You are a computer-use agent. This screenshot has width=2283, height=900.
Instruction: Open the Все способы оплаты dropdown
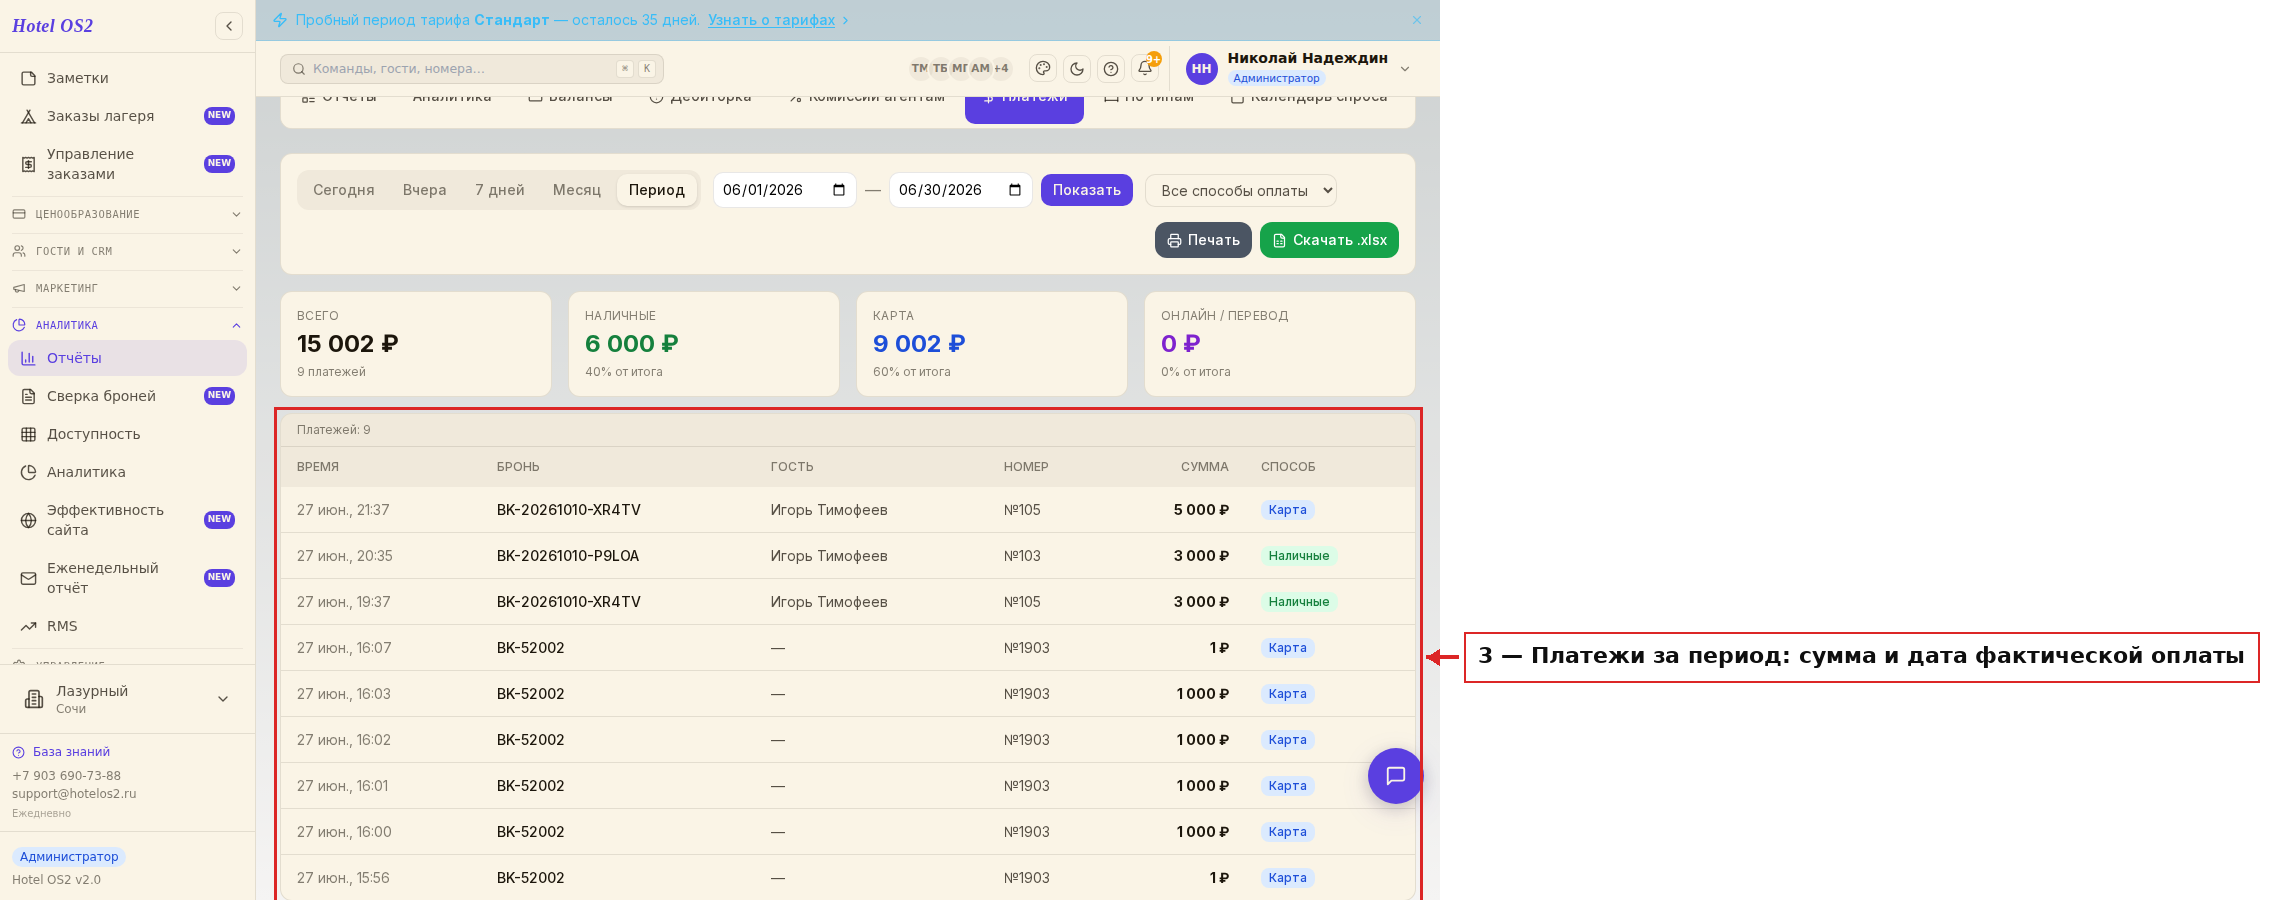(1240, 190)
